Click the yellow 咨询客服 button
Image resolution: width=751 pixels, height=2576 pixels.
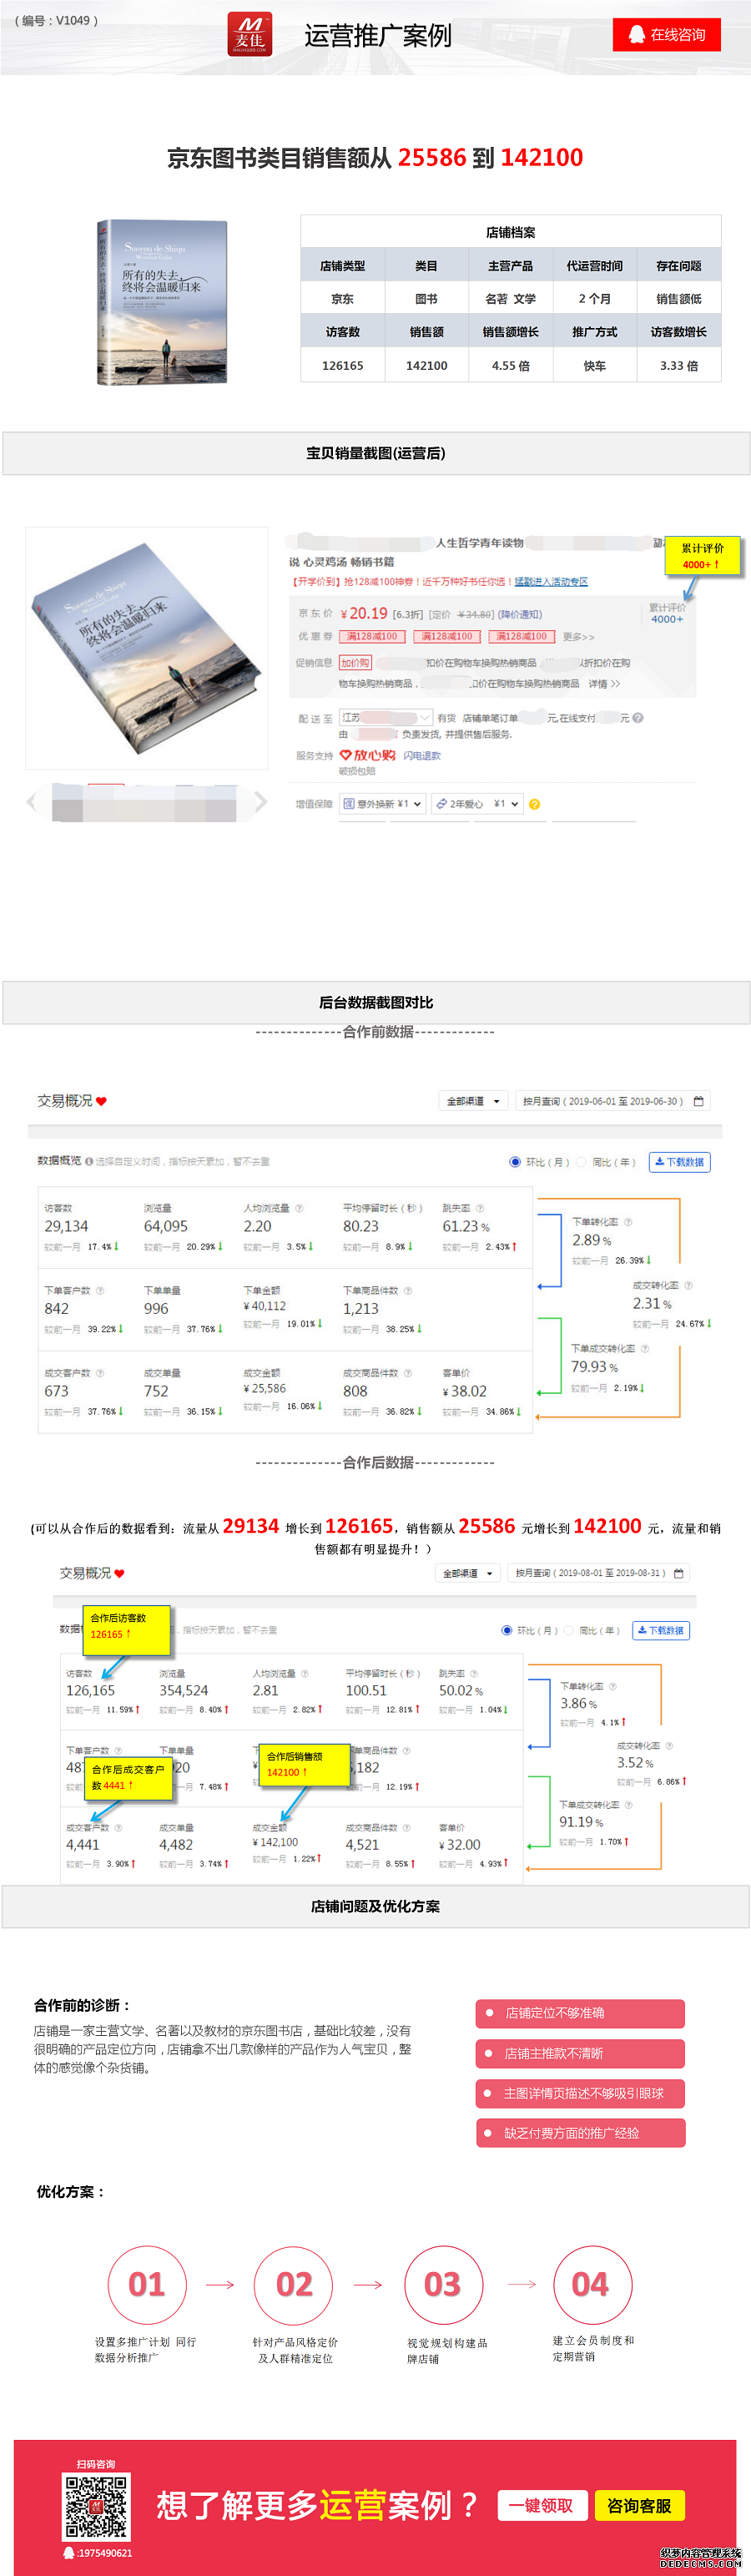[640, 2505]
